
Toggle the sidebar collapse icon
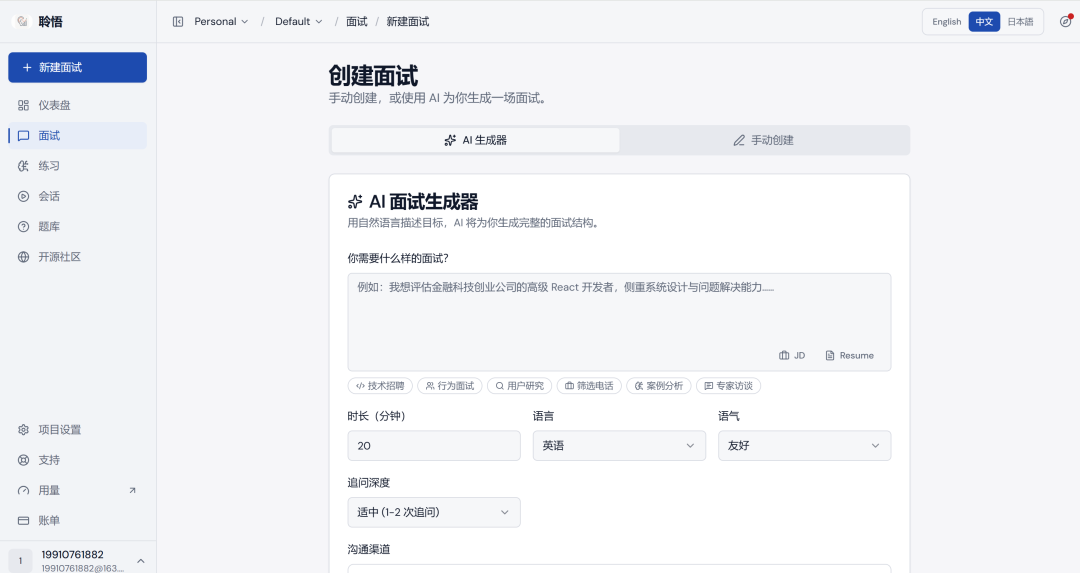178,21
